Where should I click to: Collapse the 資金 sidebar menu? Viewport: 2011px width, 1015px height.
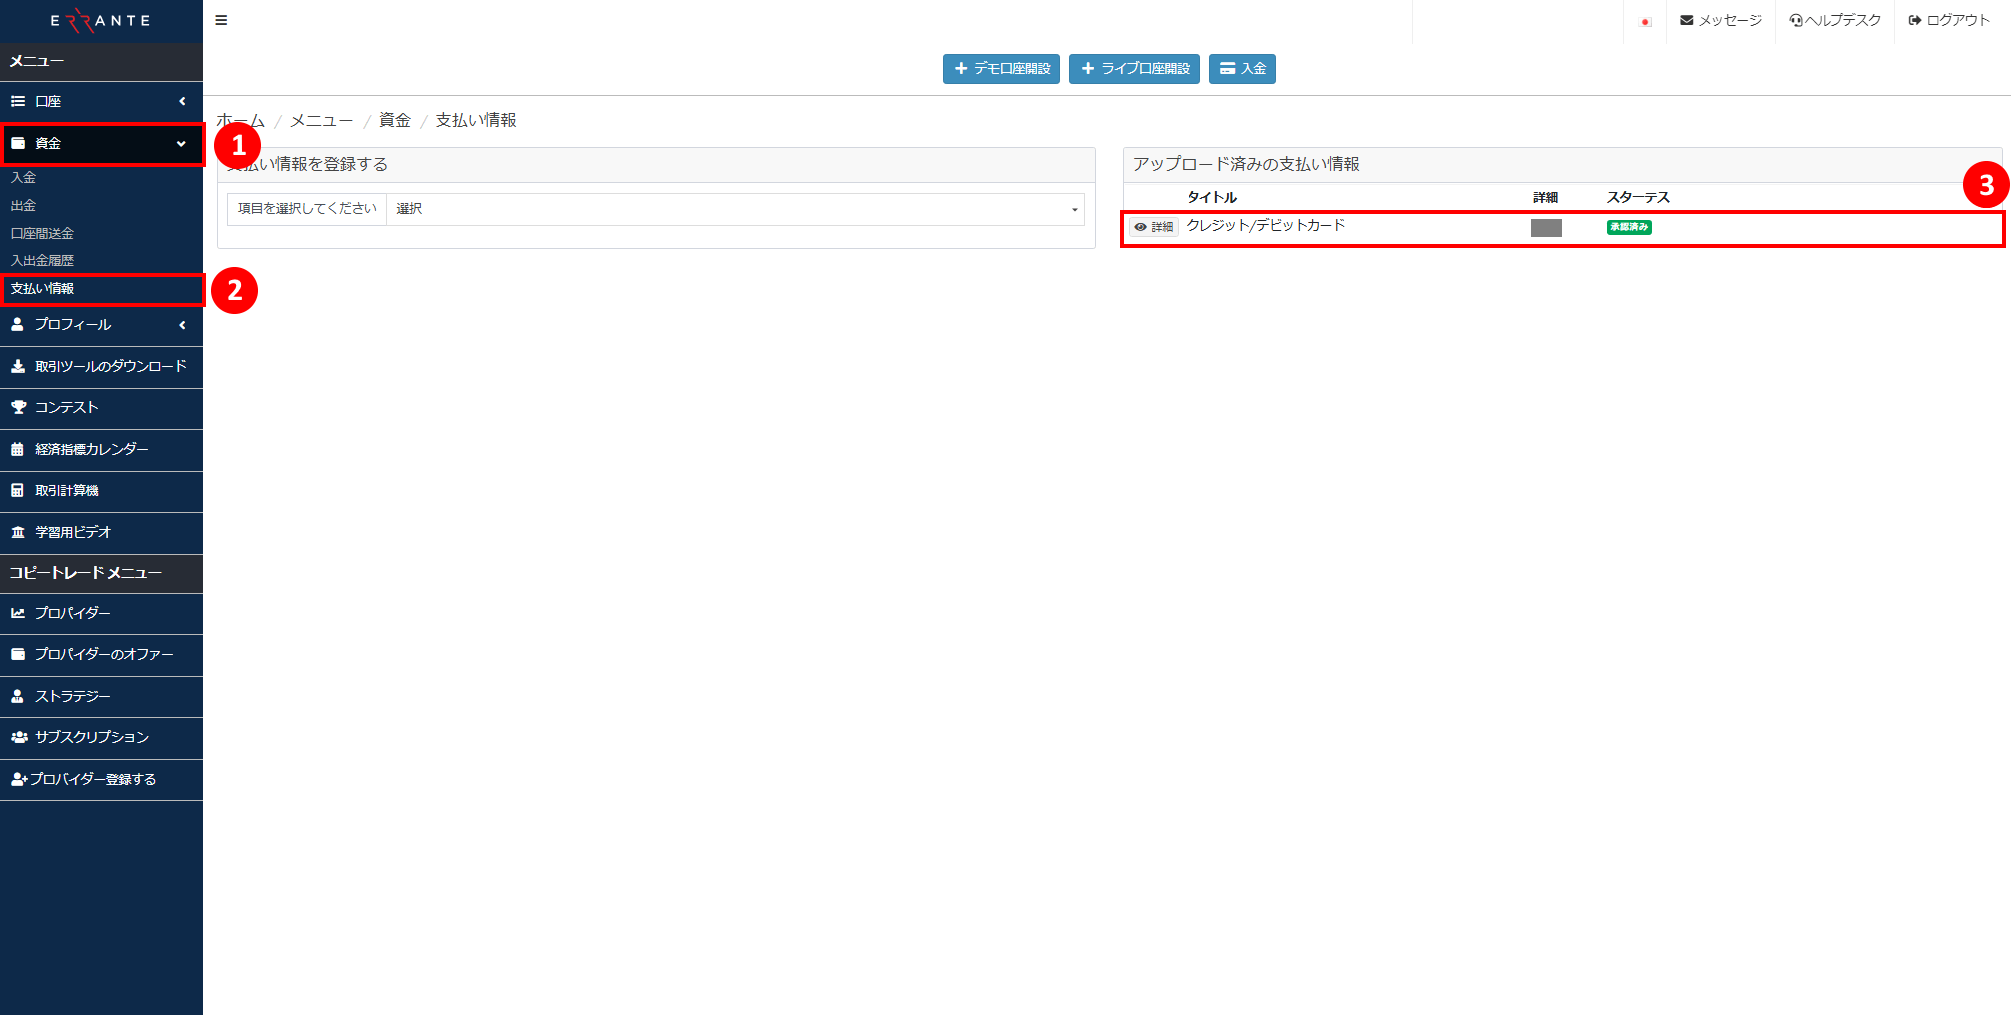[x=100, y=144]
